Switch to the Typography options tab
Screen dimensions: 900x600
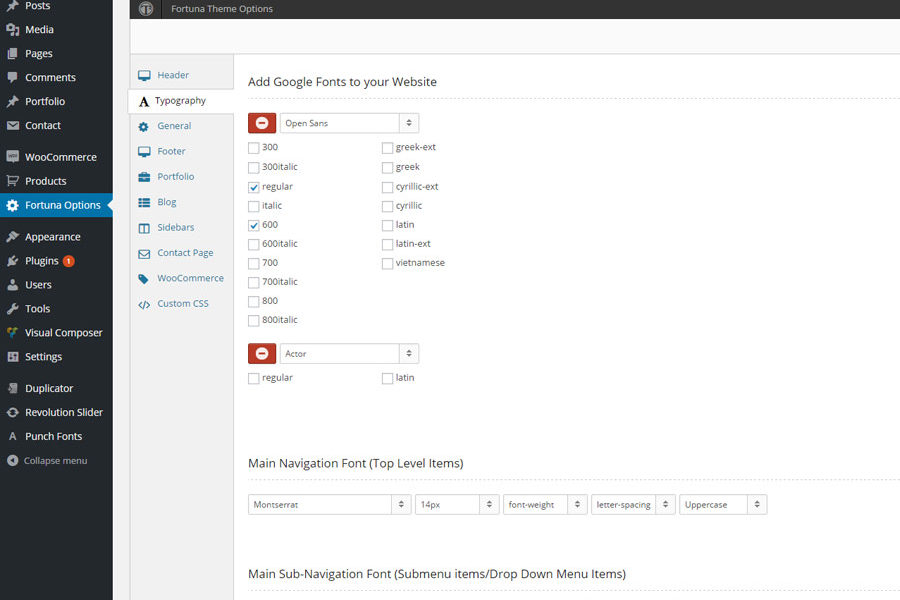pos(181,101)
